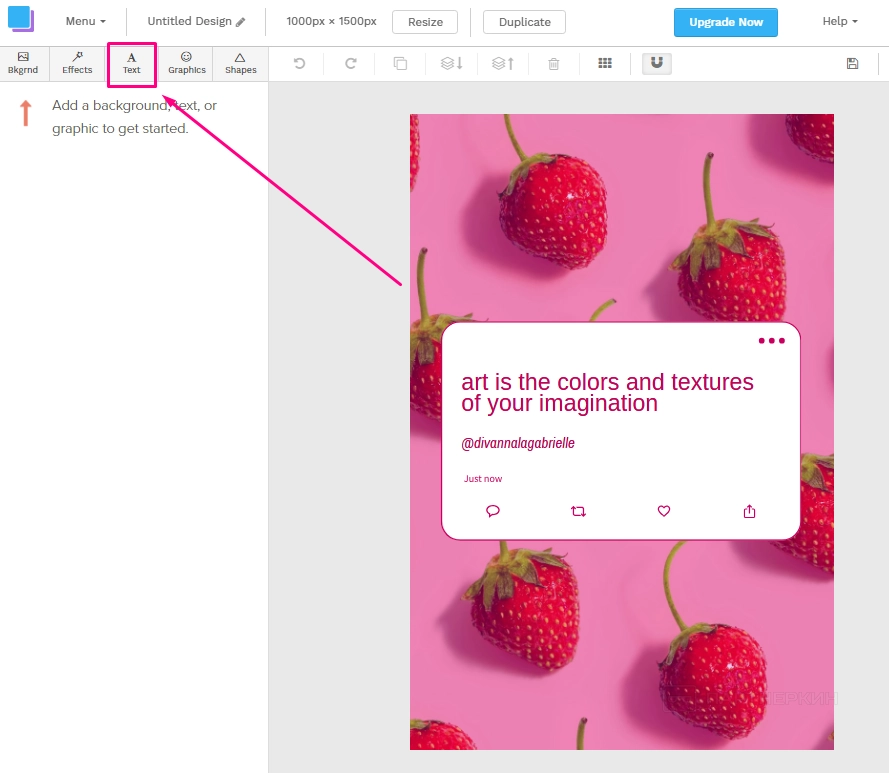Open the Bkgrnd tab
Screen dimensions: 889x773
click(23, 64)
